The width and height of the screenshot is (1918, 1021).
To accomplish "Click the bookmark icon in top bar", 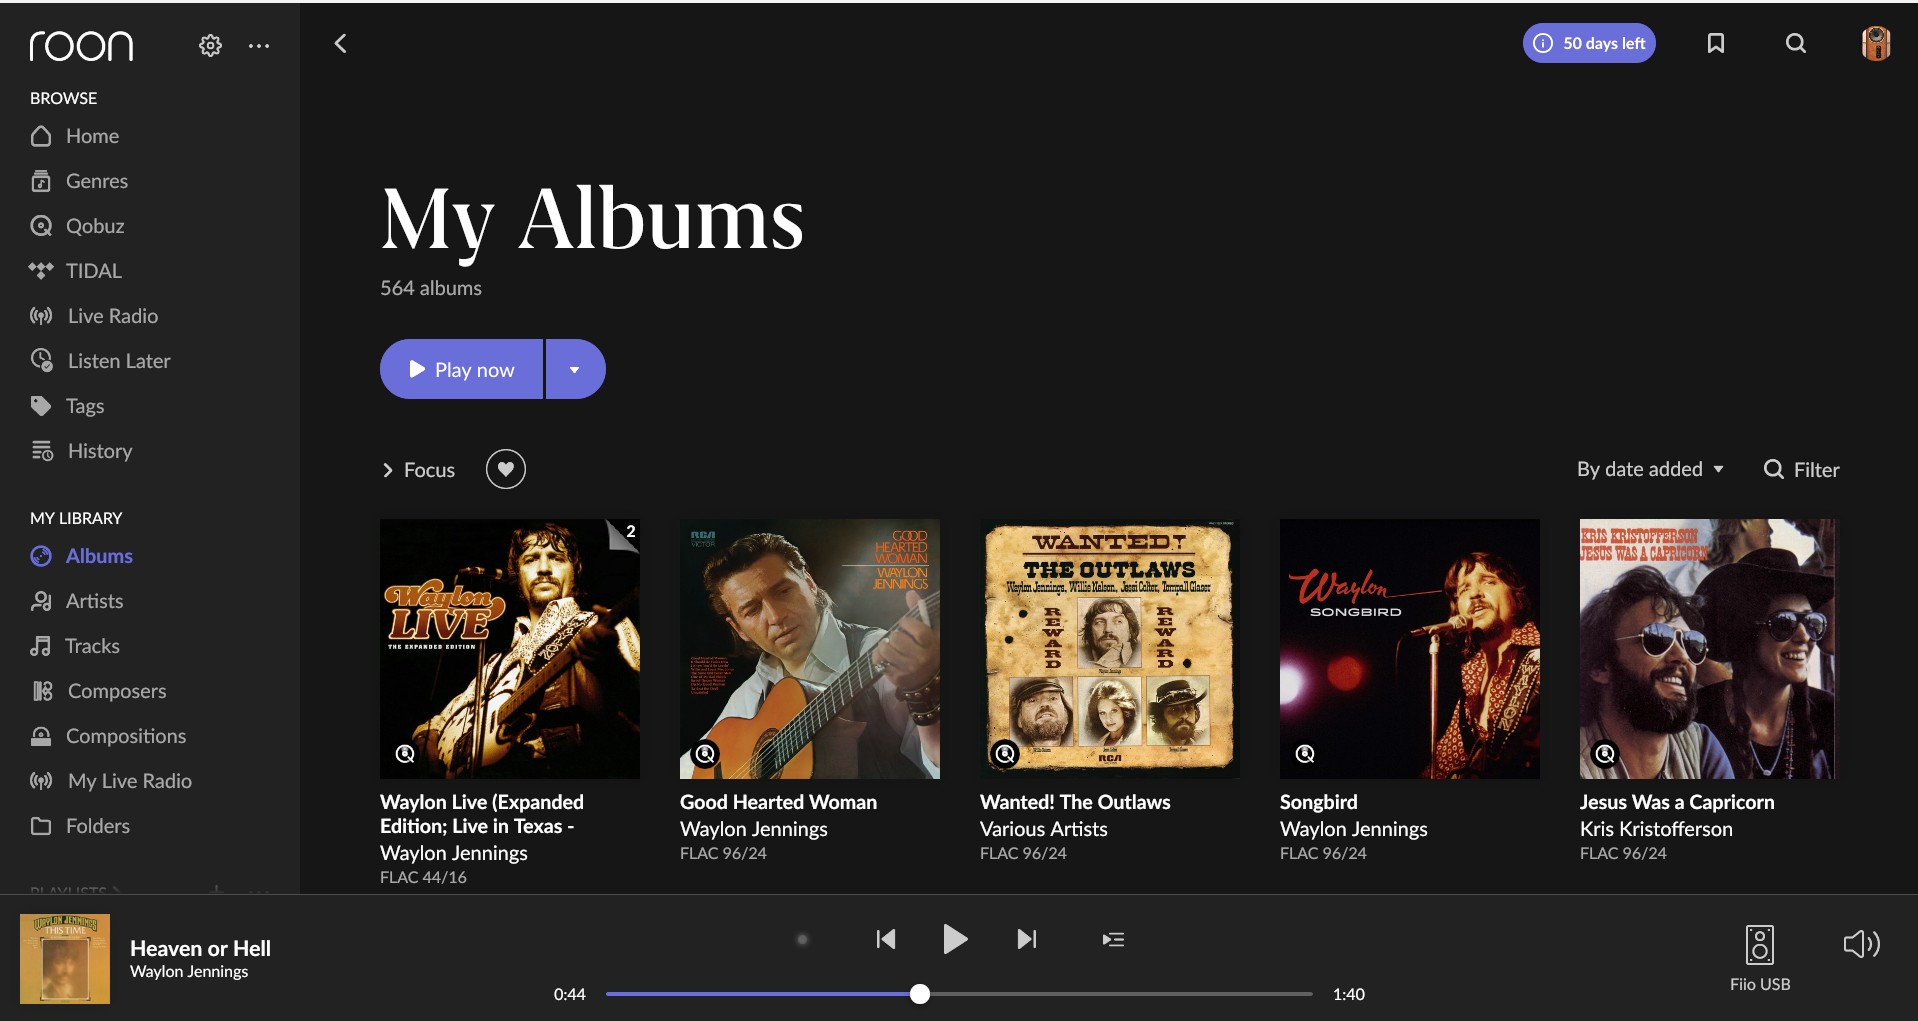I will pos(1715,43).
